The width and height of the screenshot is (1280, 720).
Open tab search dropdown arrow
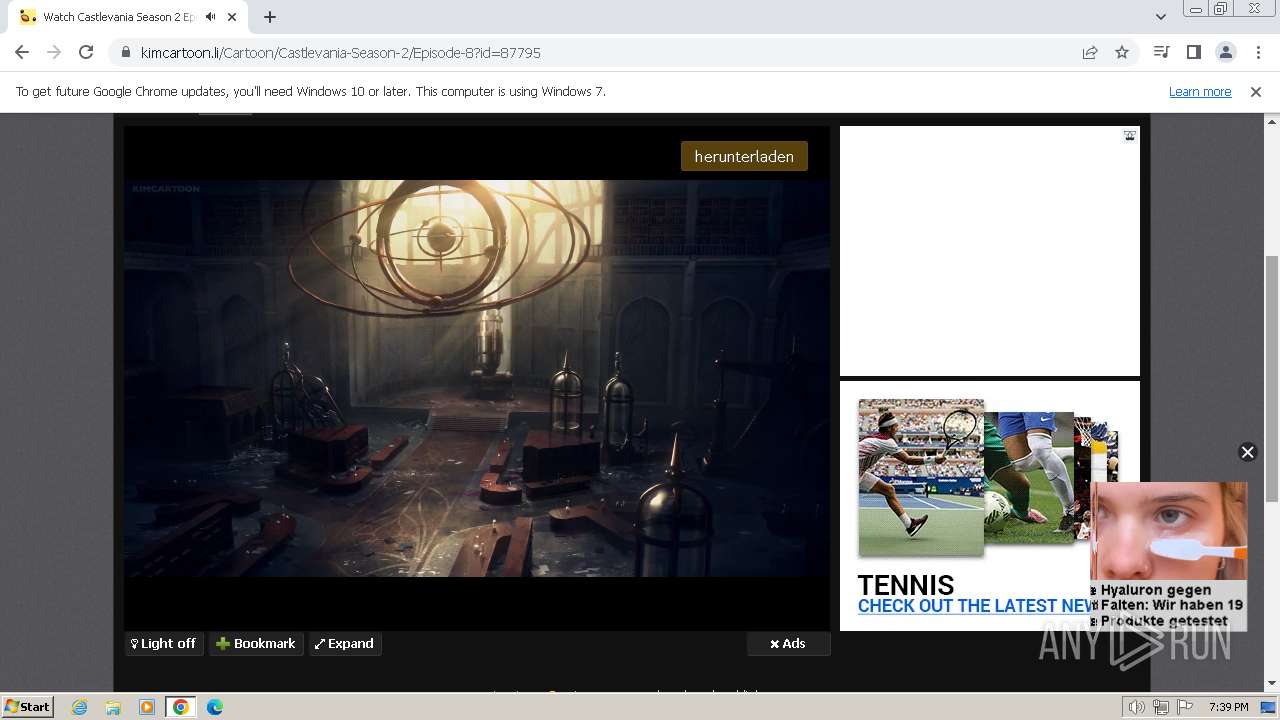click(x=1160, y=17)
